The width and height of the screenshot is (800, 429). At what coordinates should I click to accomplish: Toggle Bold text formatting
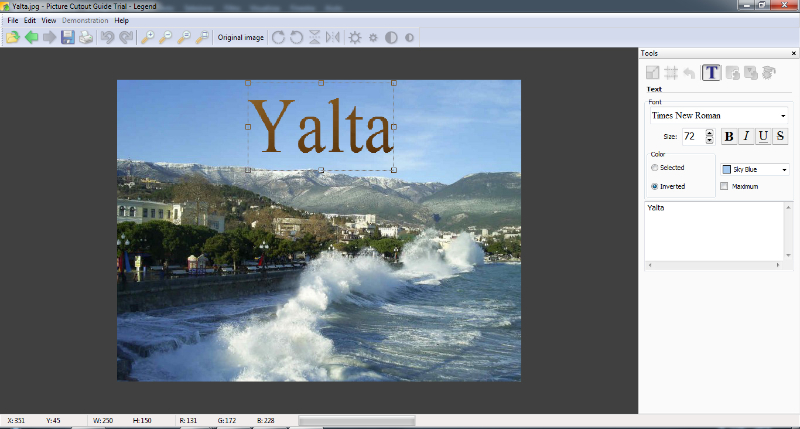(729, 136)
